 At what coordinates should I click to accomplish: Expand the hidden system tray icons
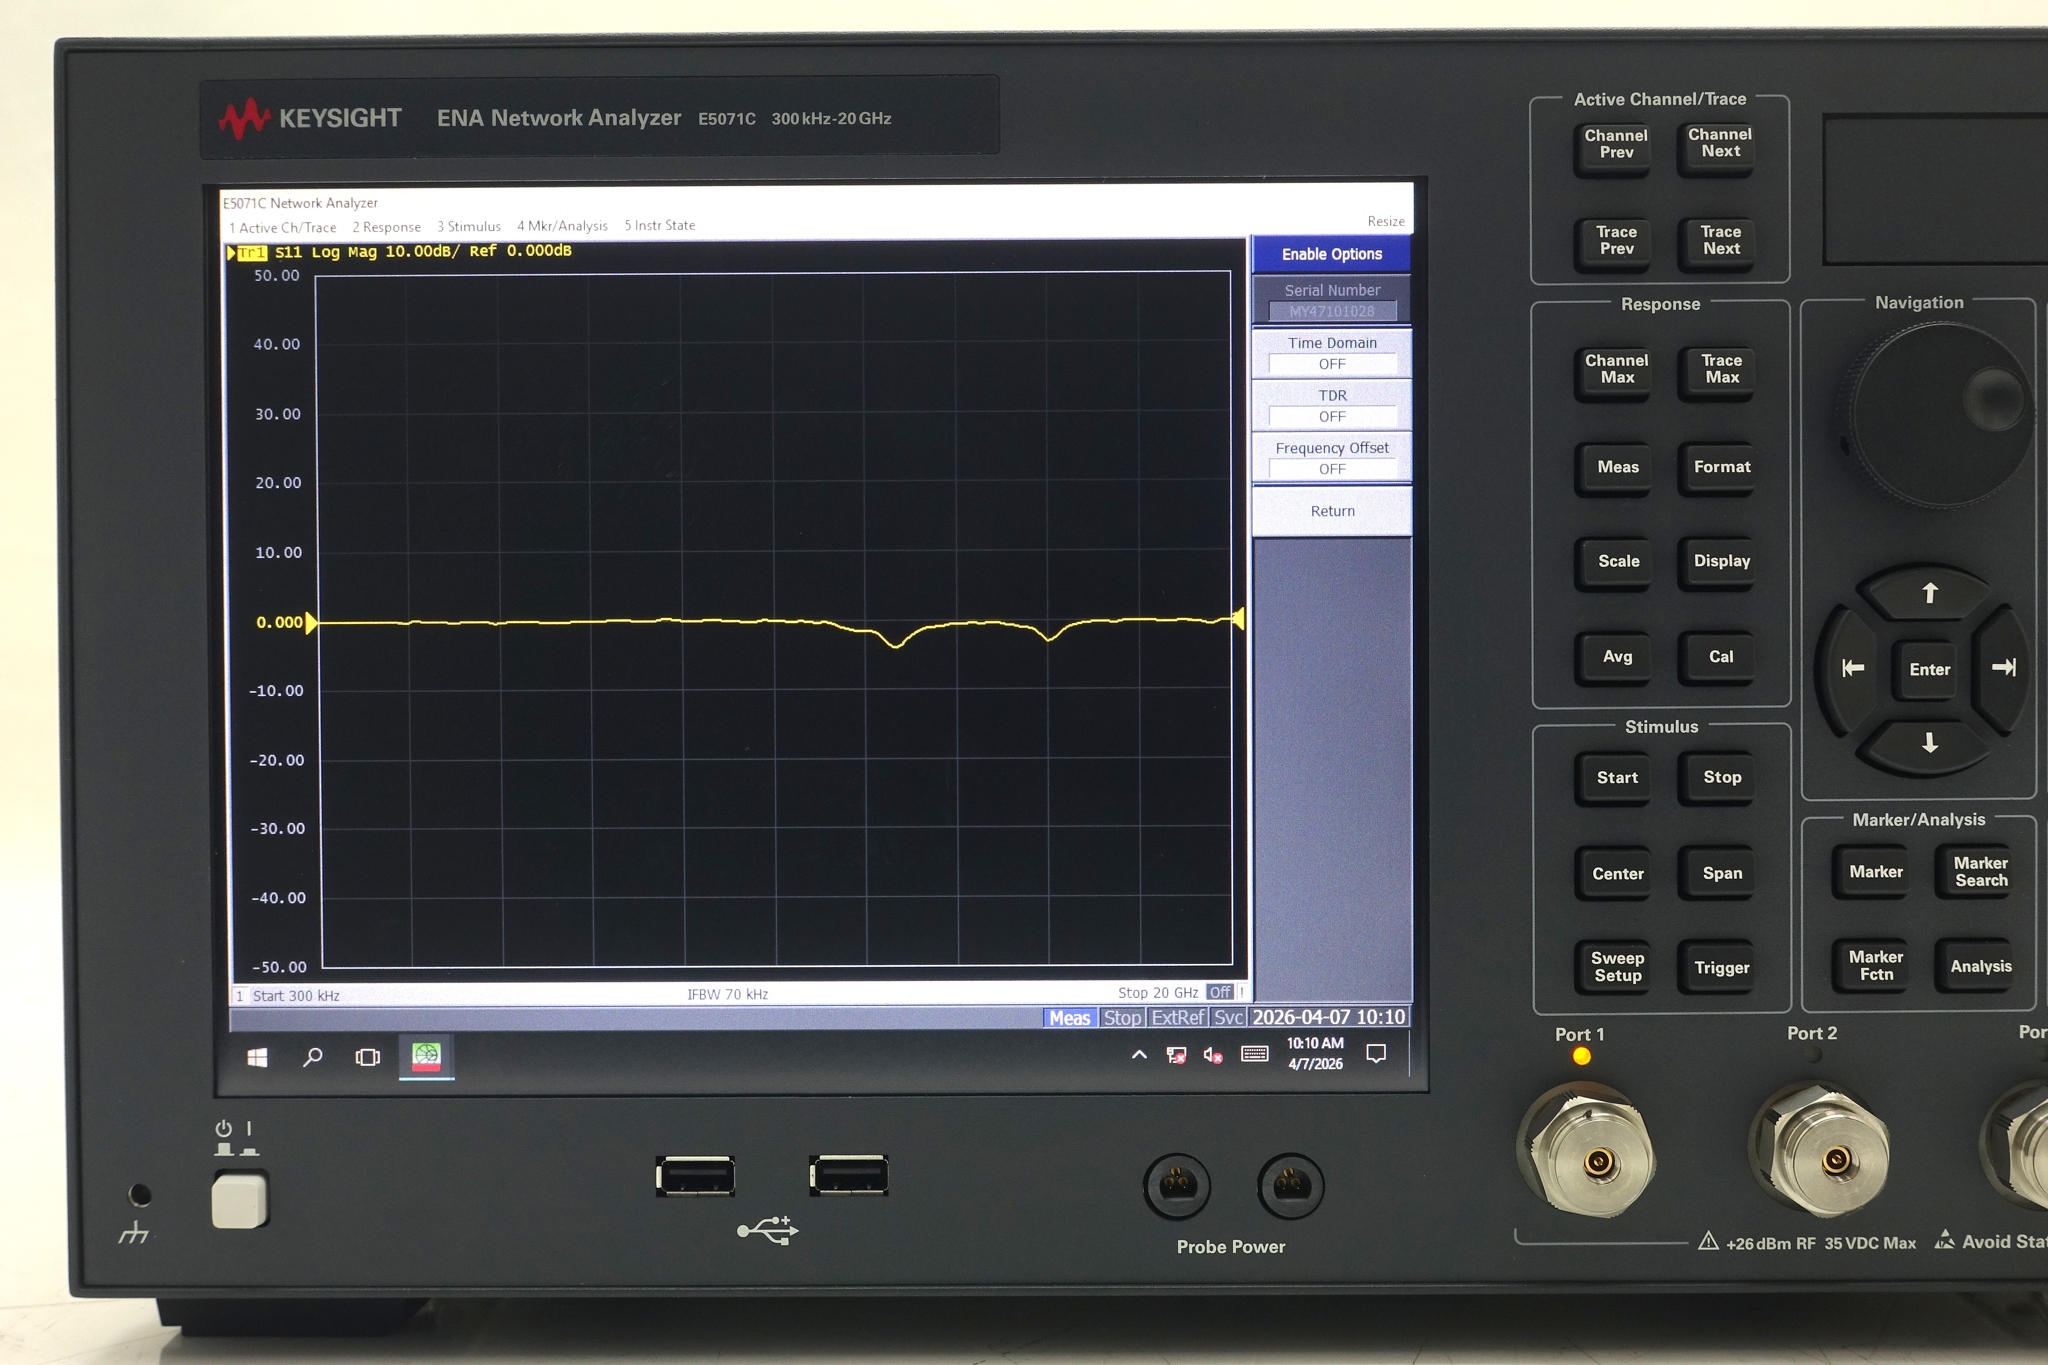pos(1139,1054)
